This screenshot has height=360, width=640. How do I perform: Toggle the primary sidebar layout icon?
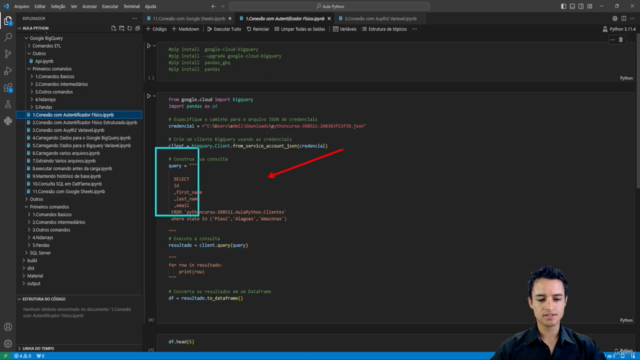(x=563, y=6)
